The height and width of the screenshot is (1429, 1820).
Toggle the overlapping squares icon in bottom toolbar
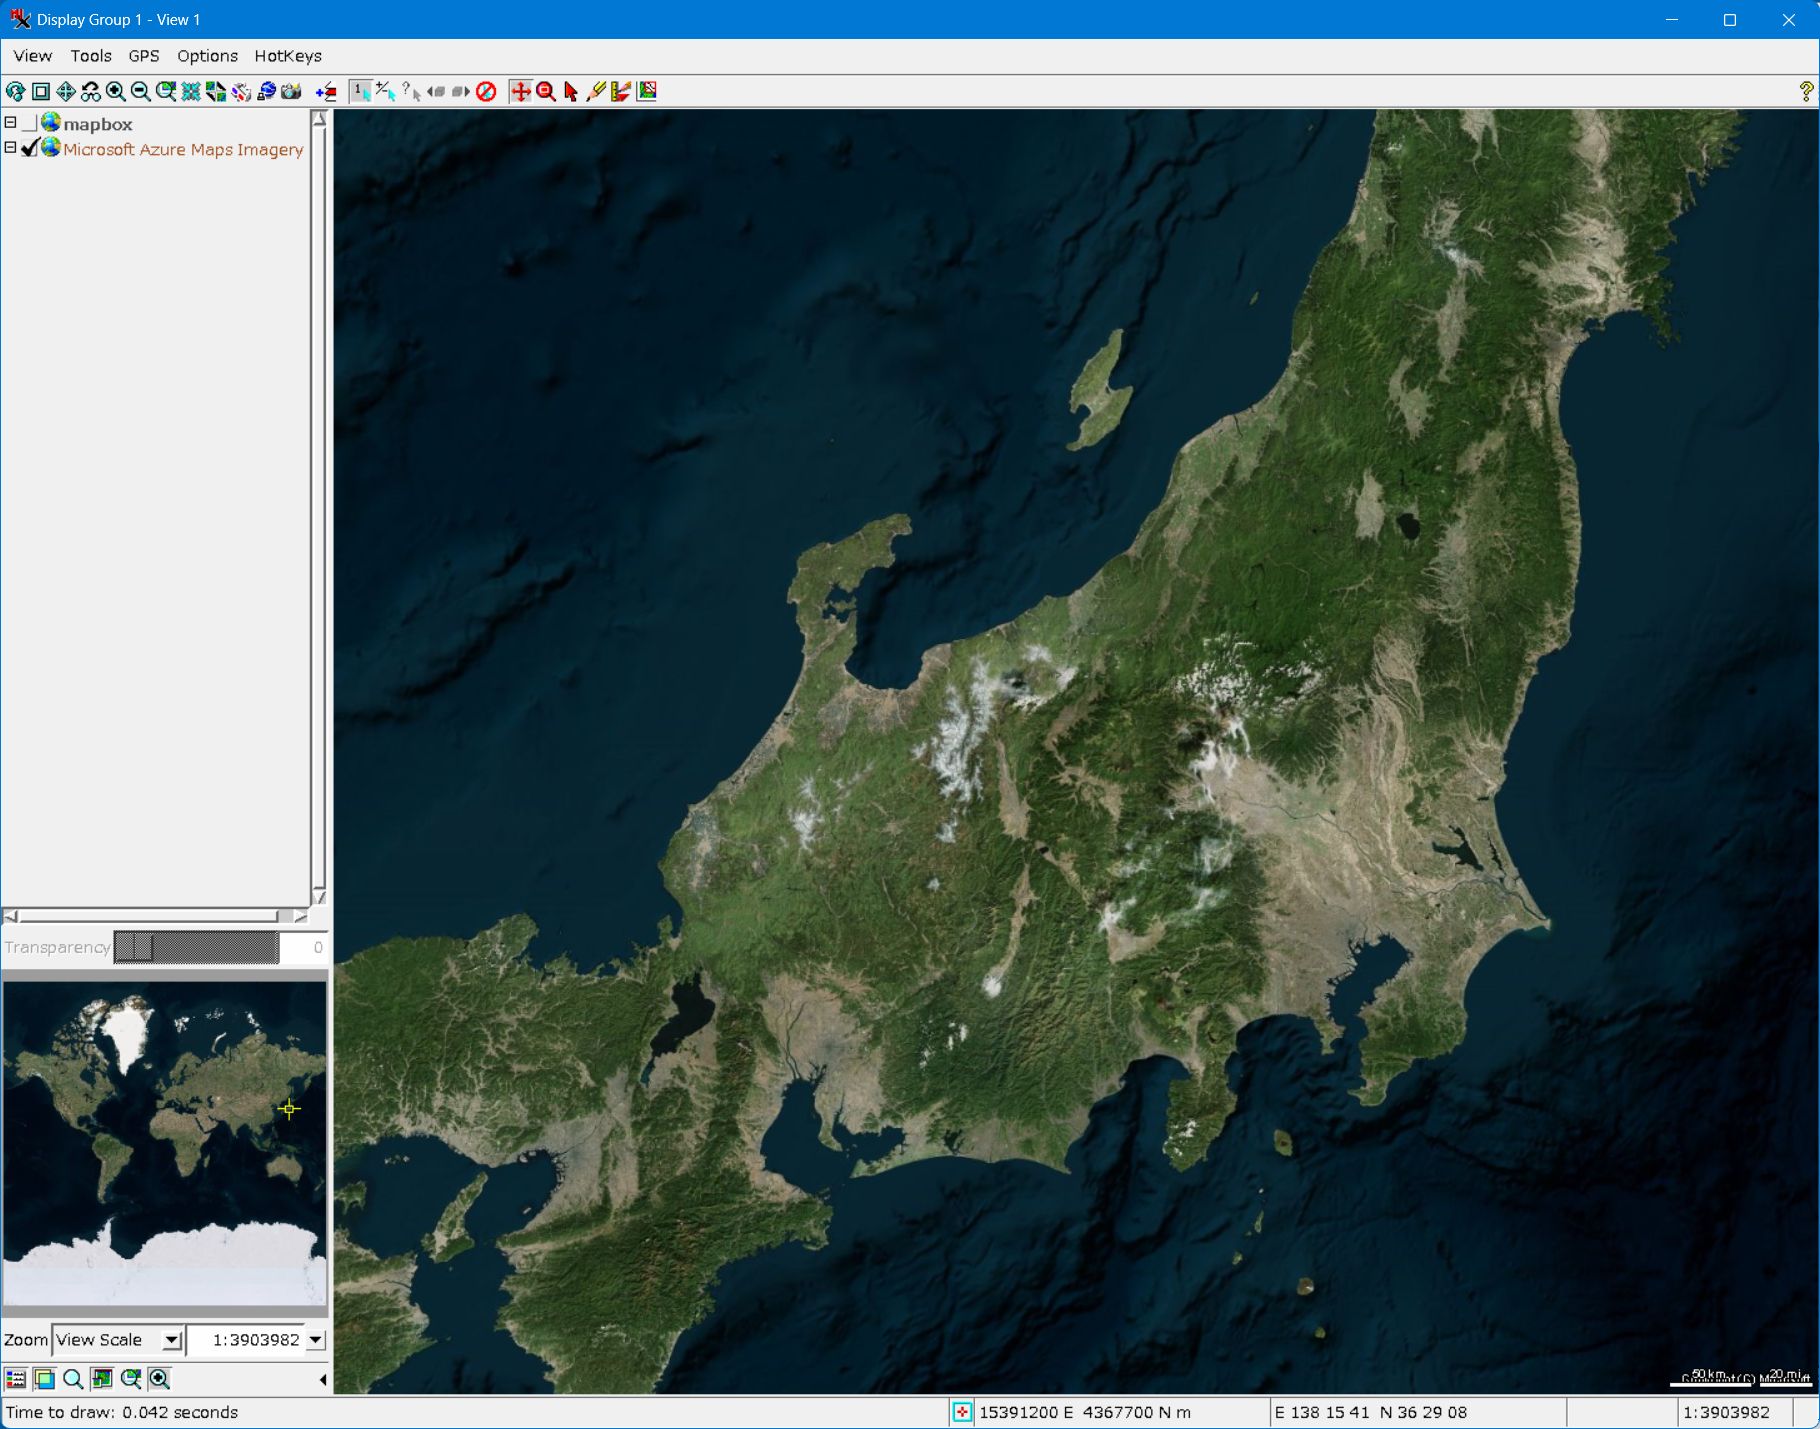pos(44,1379)
